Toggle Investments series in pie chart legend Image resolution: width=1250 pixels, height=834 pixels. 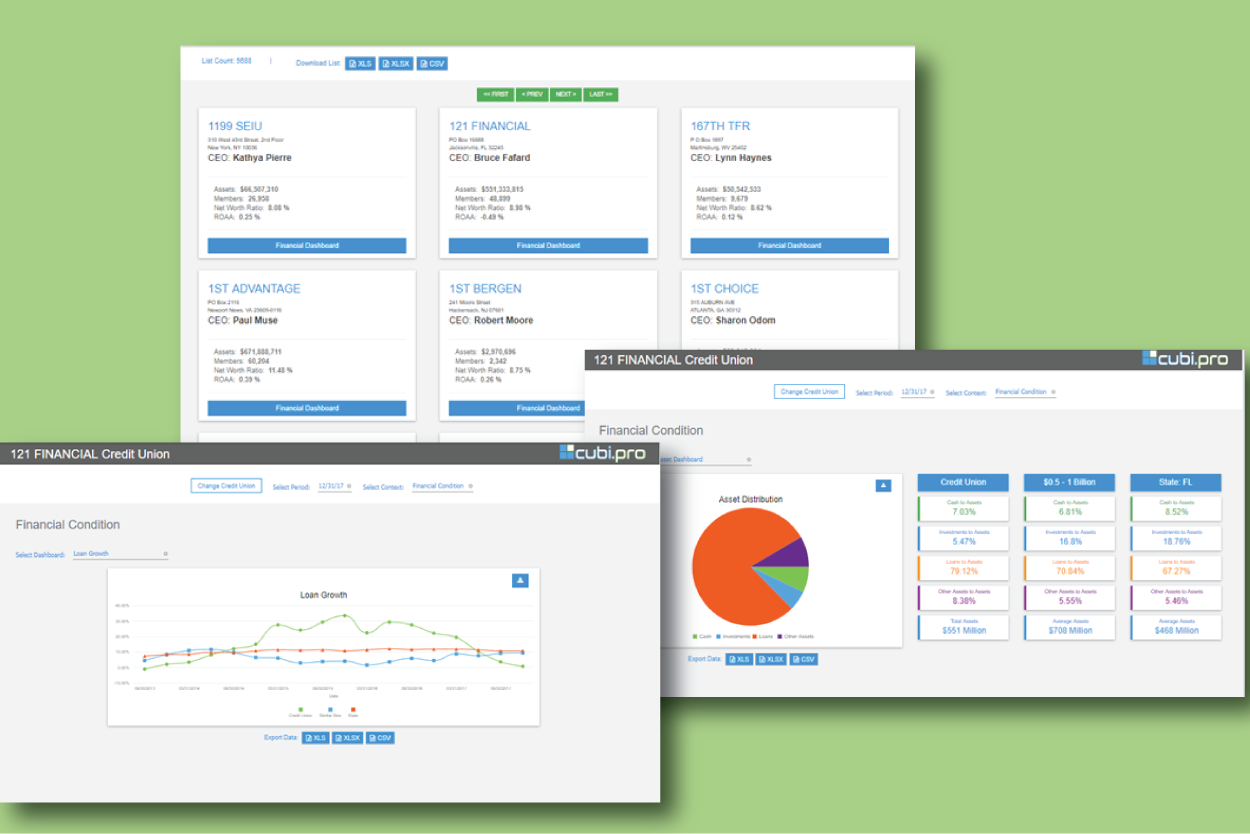click(x=734, y=636)
